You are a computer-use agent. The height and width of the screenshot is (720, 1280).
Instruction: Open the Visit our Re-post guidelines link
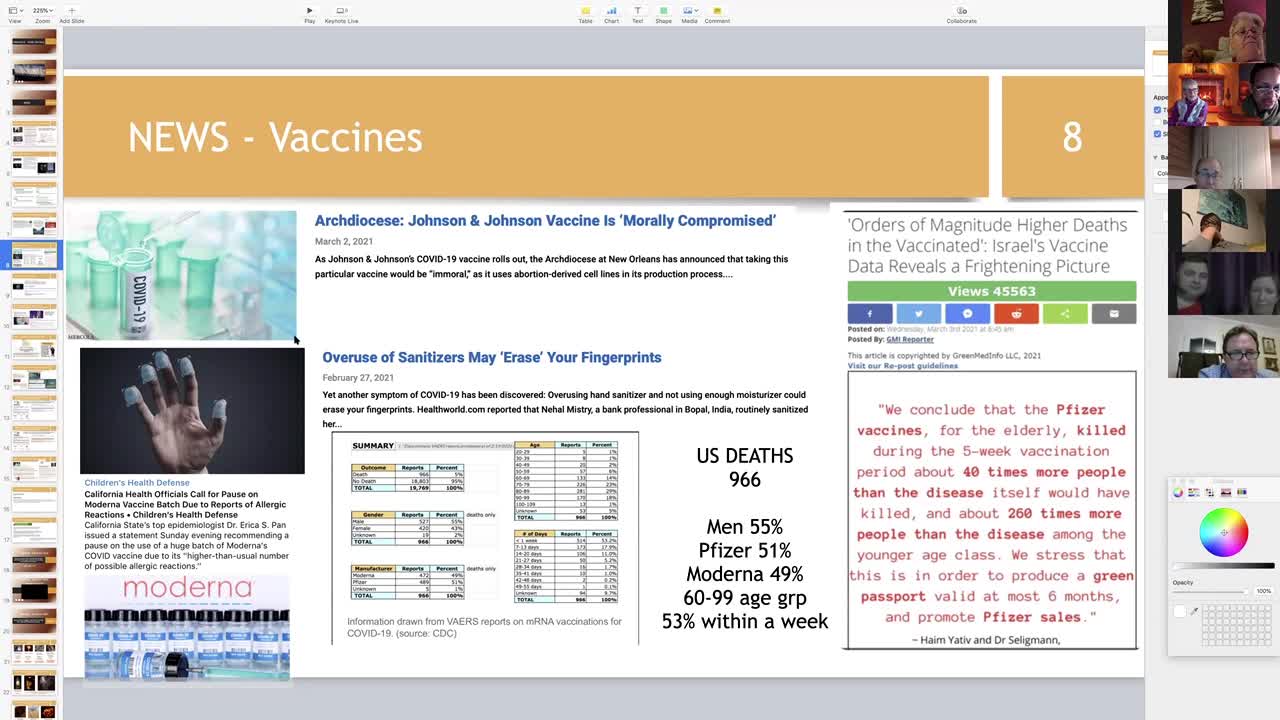tap(903, 366)
